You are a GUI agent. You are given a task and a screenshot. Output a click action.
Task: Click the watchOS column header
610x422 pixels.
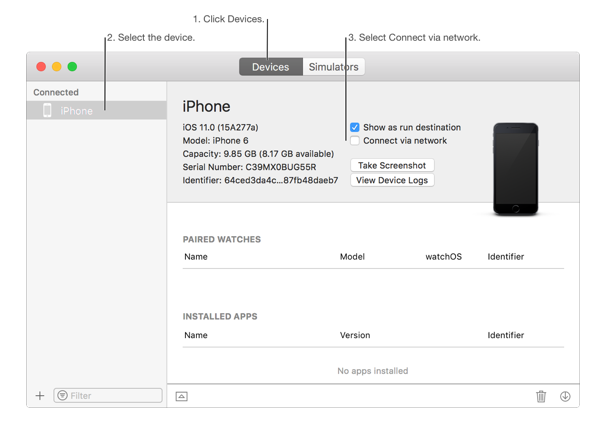click(443, 257)
